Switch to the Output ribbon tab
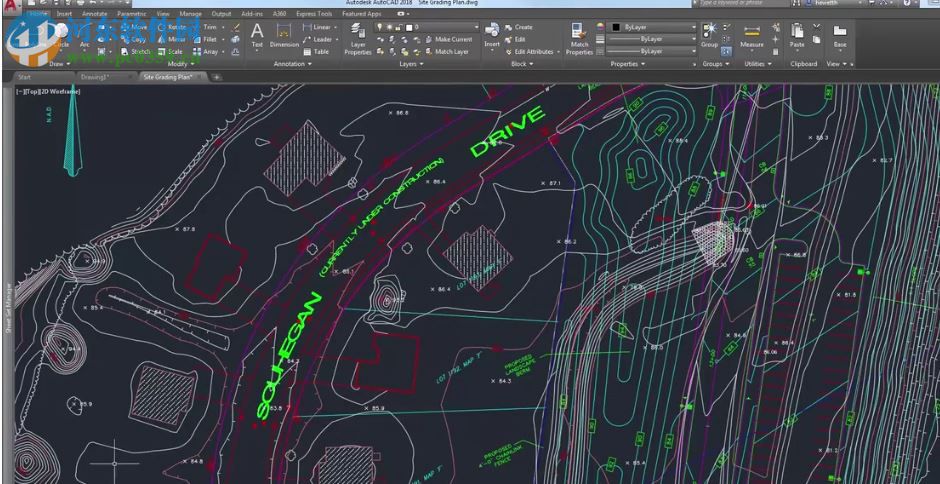The image size is (940, 484). 221,13
